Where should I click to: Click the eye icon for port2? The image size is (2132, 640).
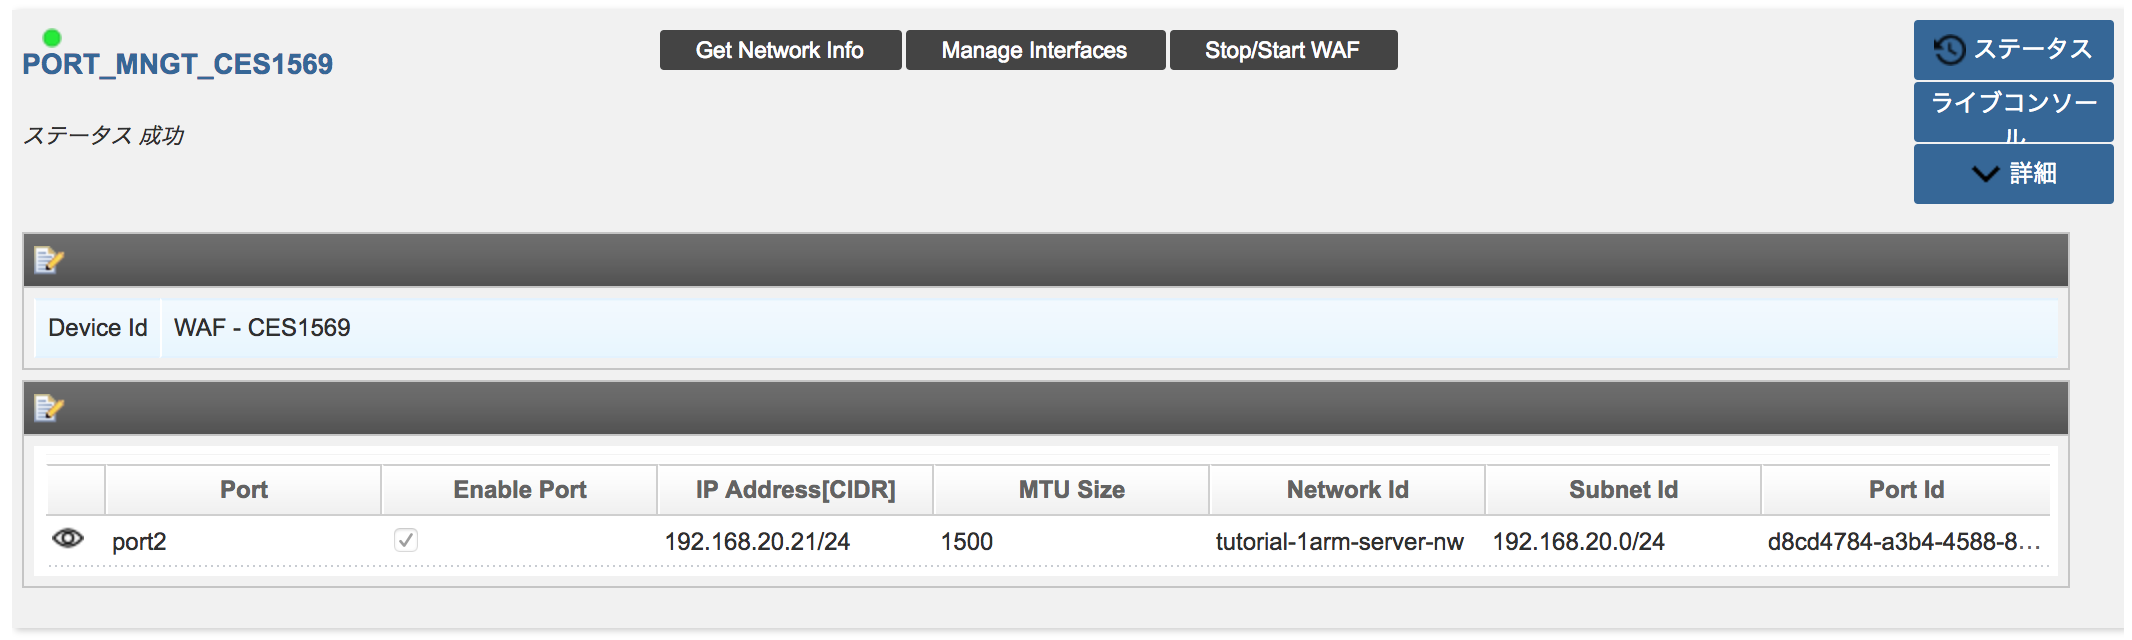[x=68, y=539]
